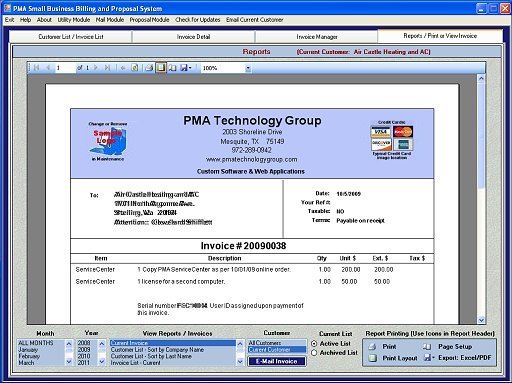This screenshot has height=383, width=512.
Task: Minimize the PMA billing window
Action: (x=481, y=8)
